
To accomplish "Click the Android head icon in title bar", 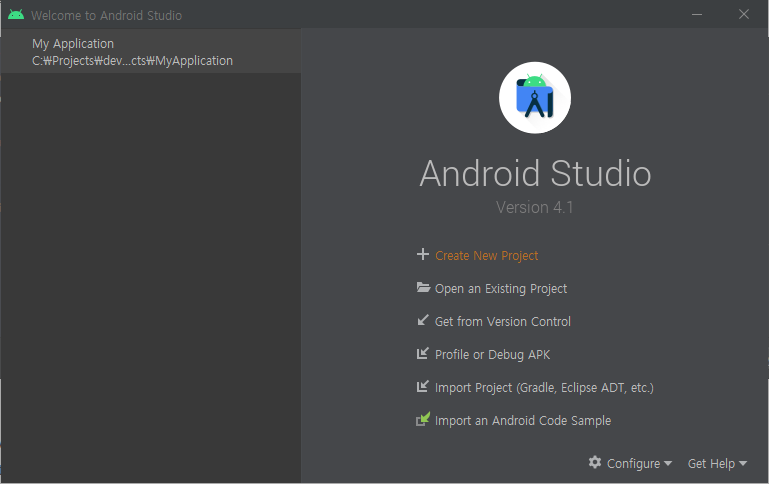I will coord(16,15).
